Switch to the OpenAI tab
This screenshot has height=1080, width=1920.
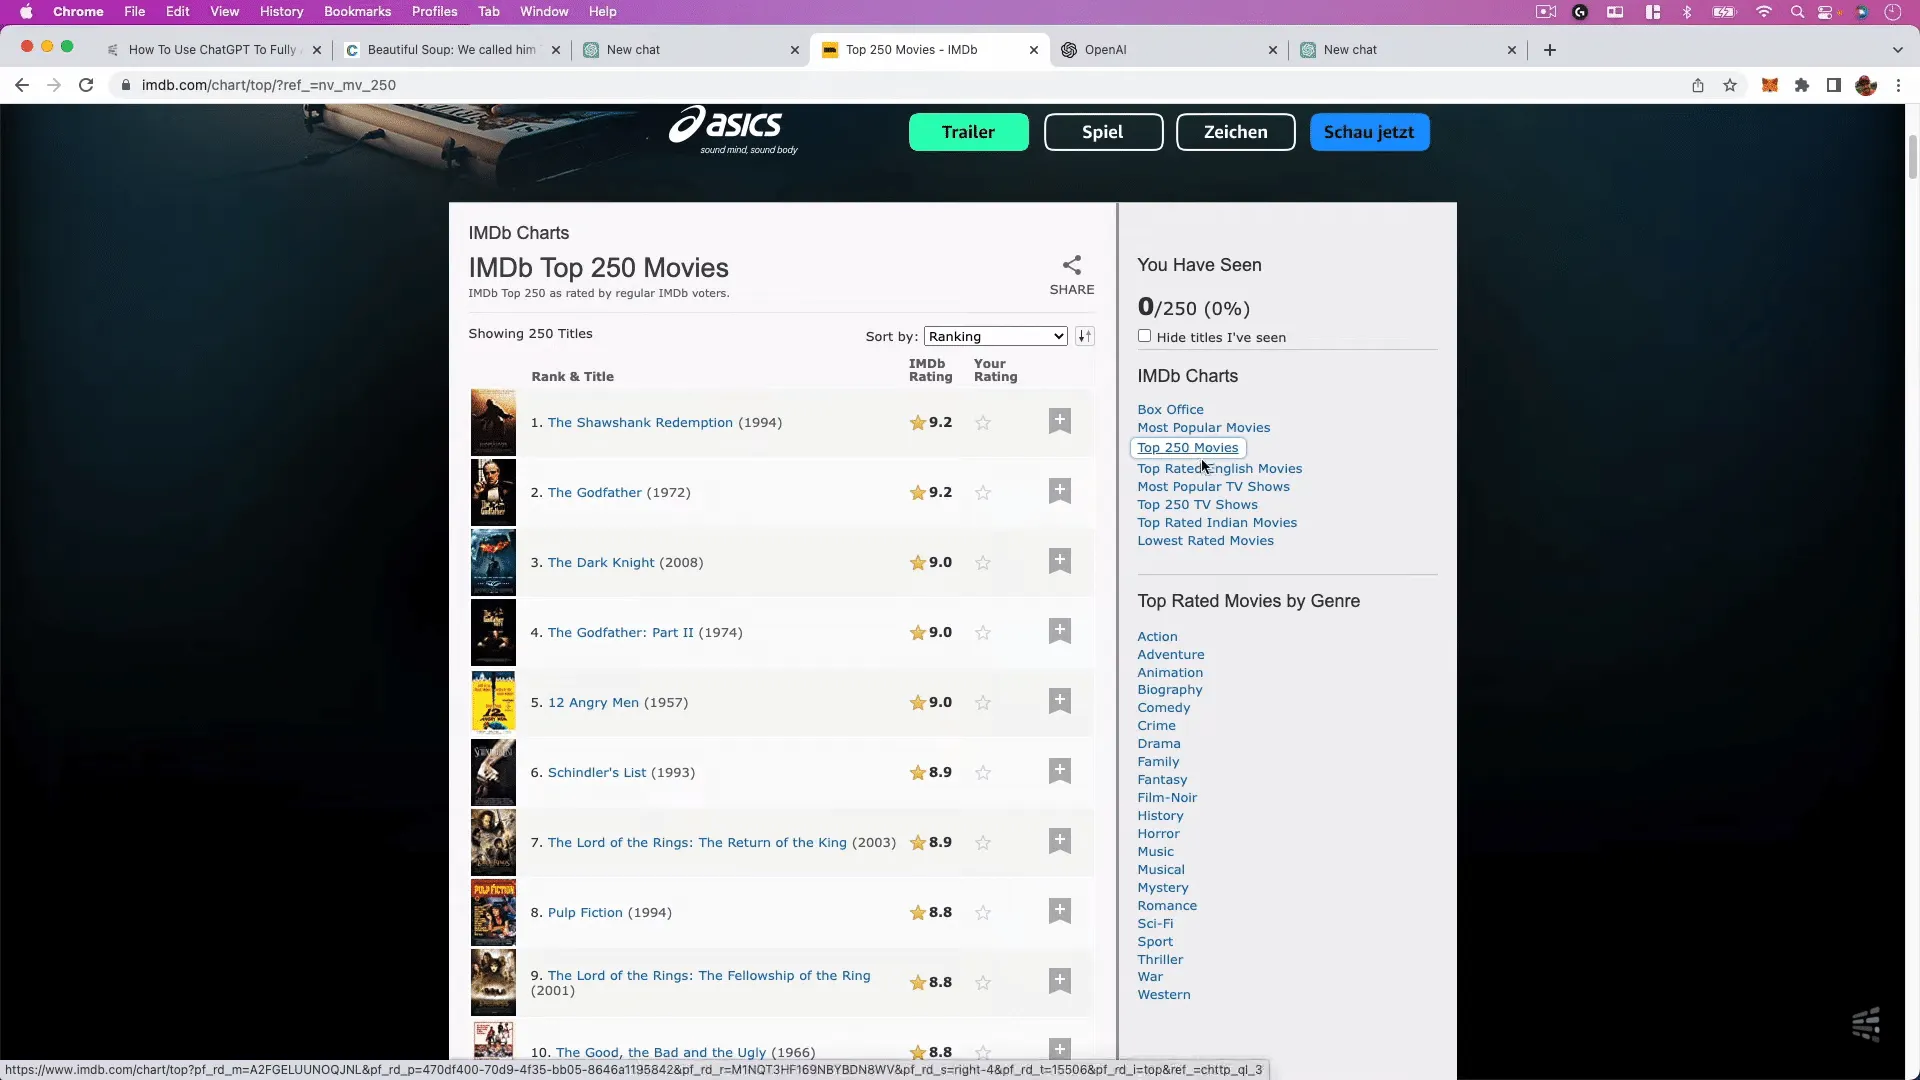pyautogui.click(x=1169, y=50)
